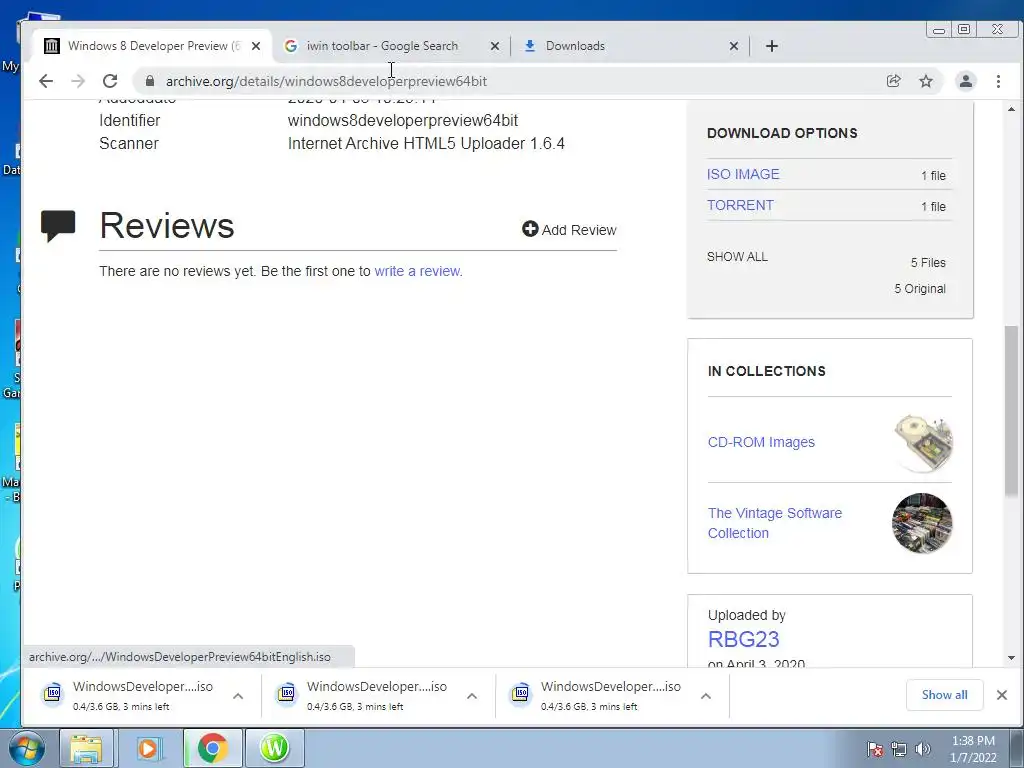Click the green W app taskbar icon
The height and width of the screenshot is (768, 1024).
click(274, 748)
